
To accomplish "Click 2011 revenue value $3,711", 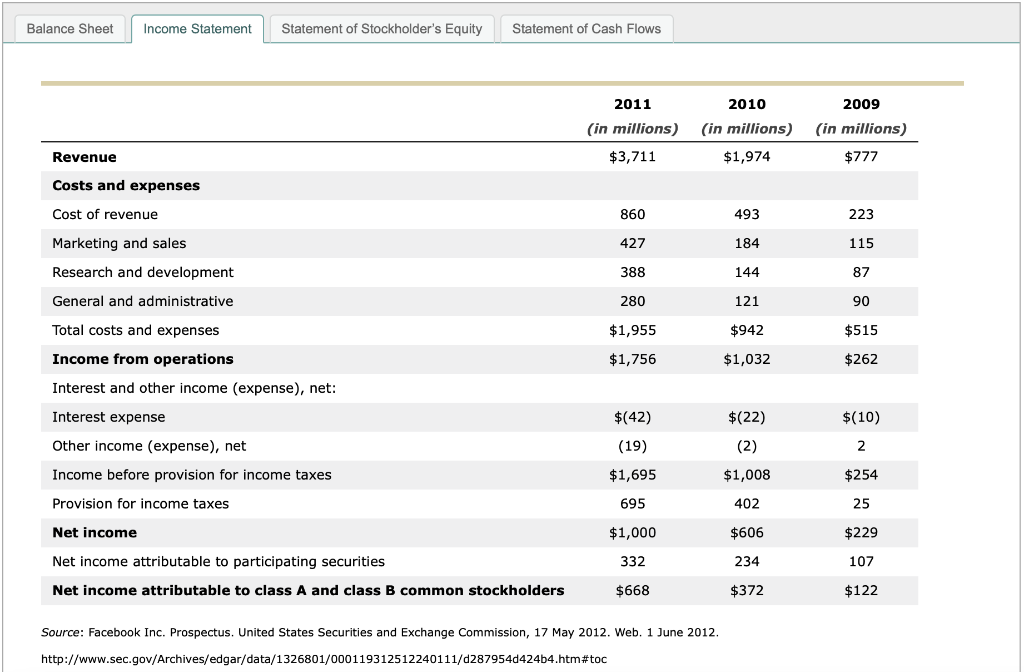I will coord(632,157).
